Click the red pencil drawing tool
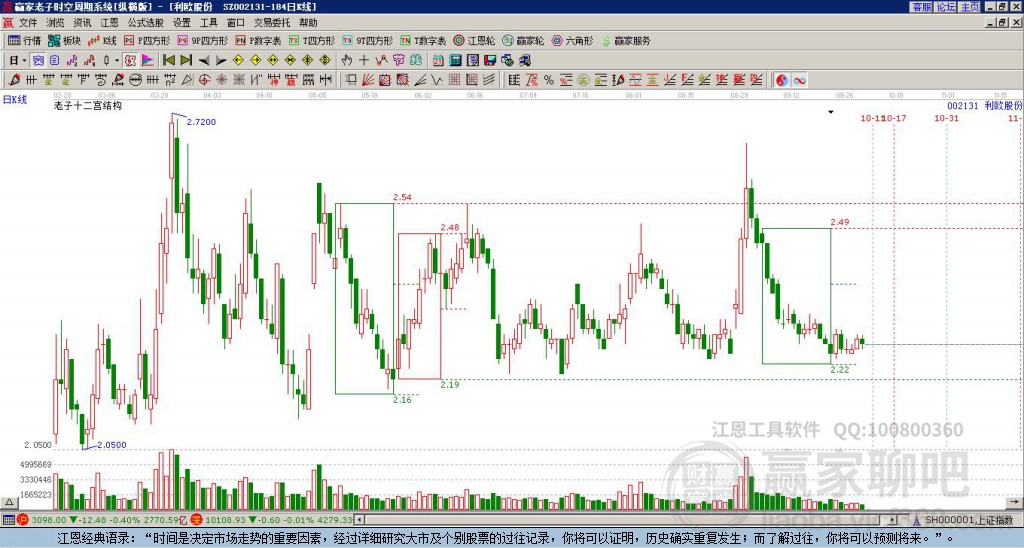This screenshot has height=548, width=1024. pyautogui.click(x=14, y=80)
